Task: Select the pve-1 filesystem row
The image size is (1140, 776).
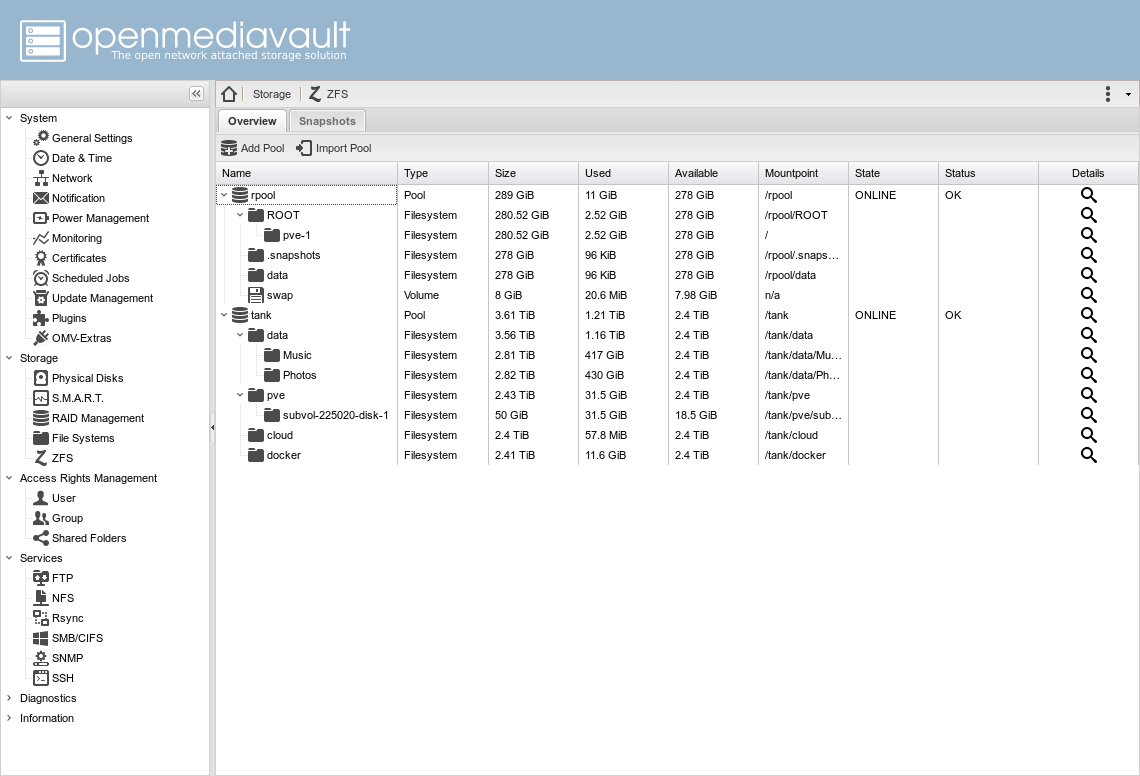Action: click(x=677, y=235)
